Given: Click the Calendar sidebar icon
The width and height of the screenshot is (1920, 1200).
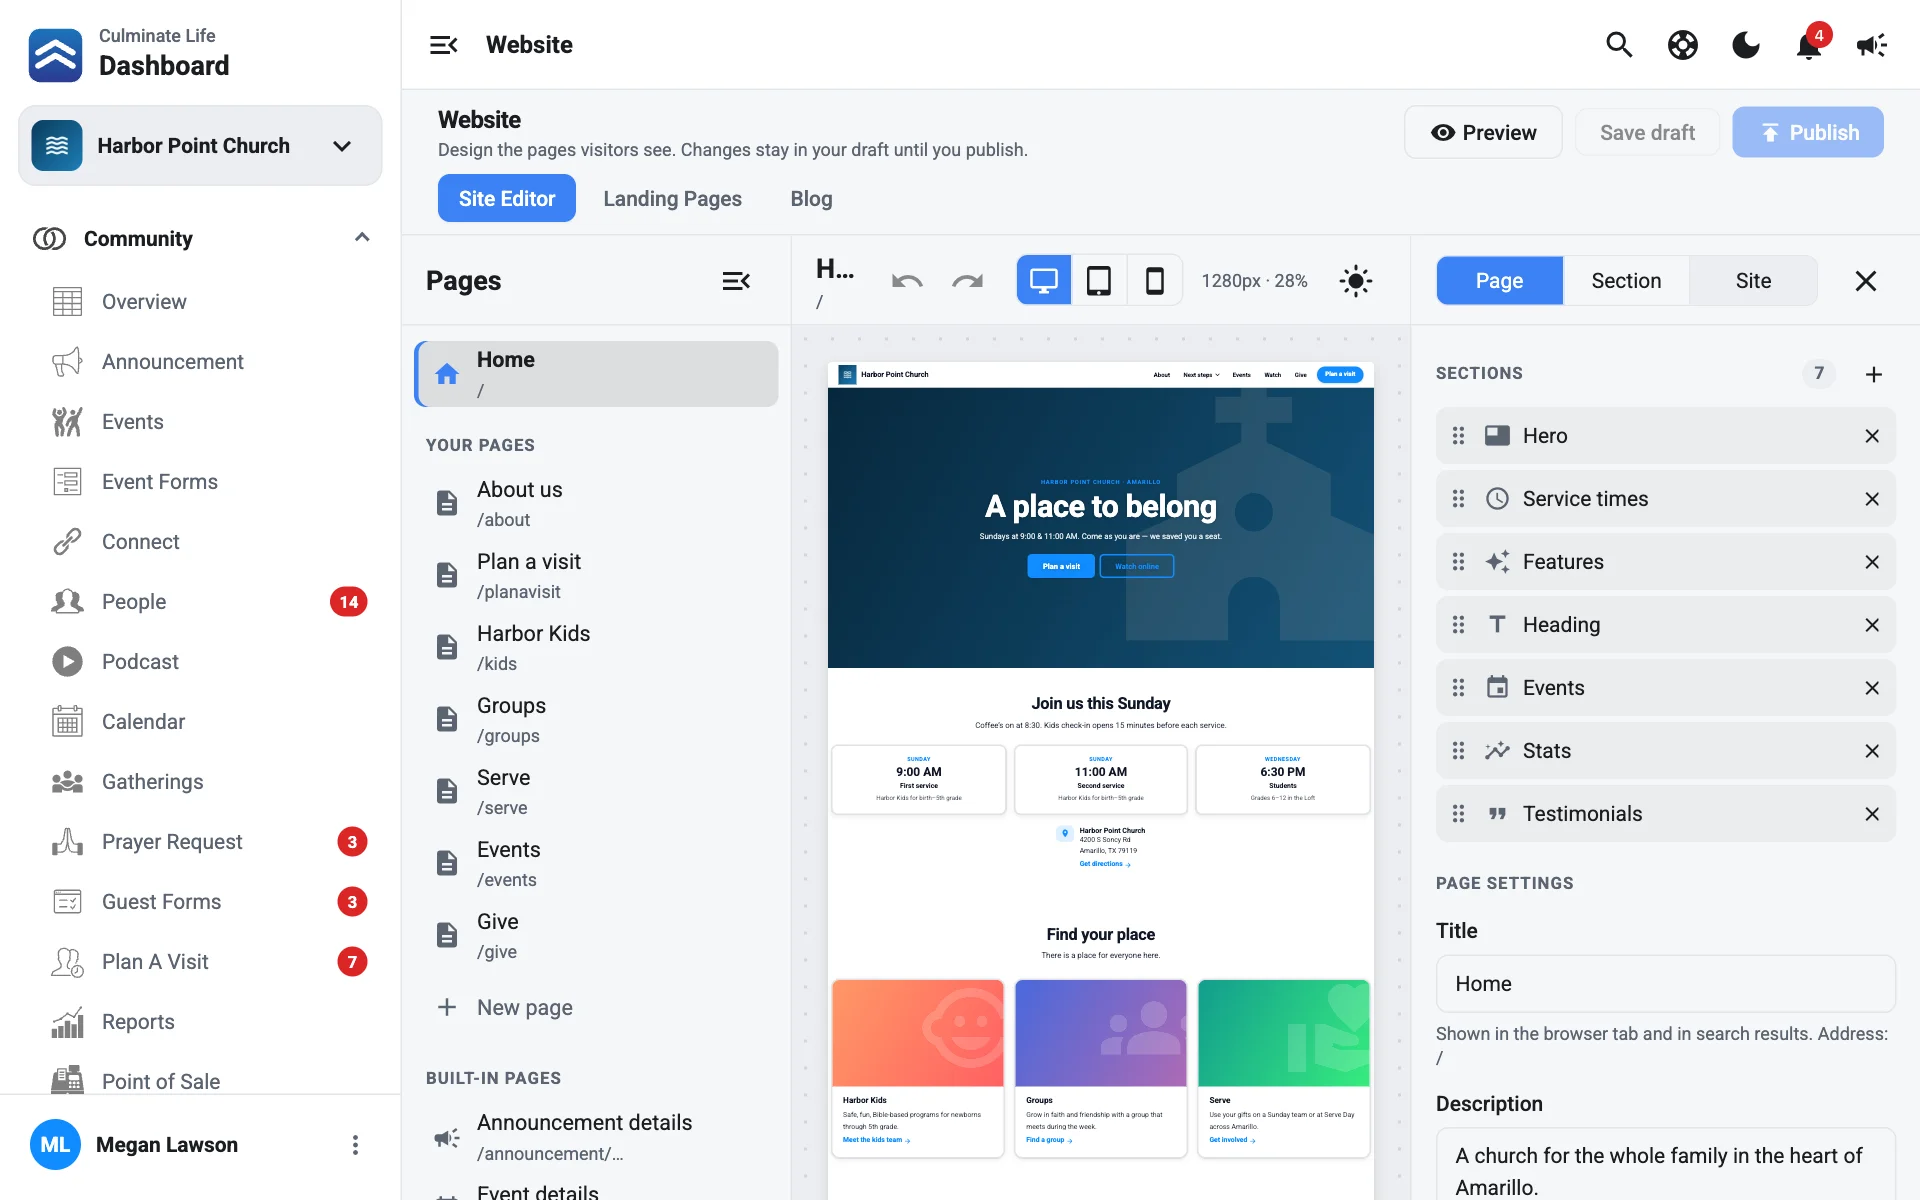Looking at the screenshot, I should pyautogui.click(x=67, y=722).
